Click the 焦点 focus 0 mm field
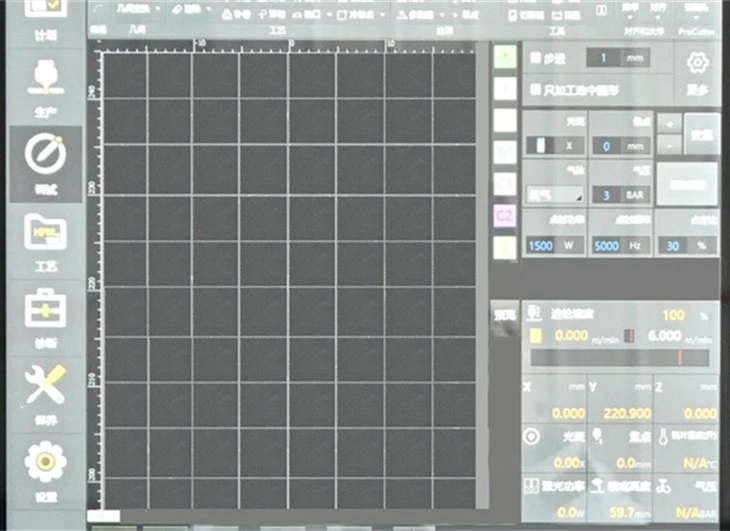730x531 pixels. [621, 147]
